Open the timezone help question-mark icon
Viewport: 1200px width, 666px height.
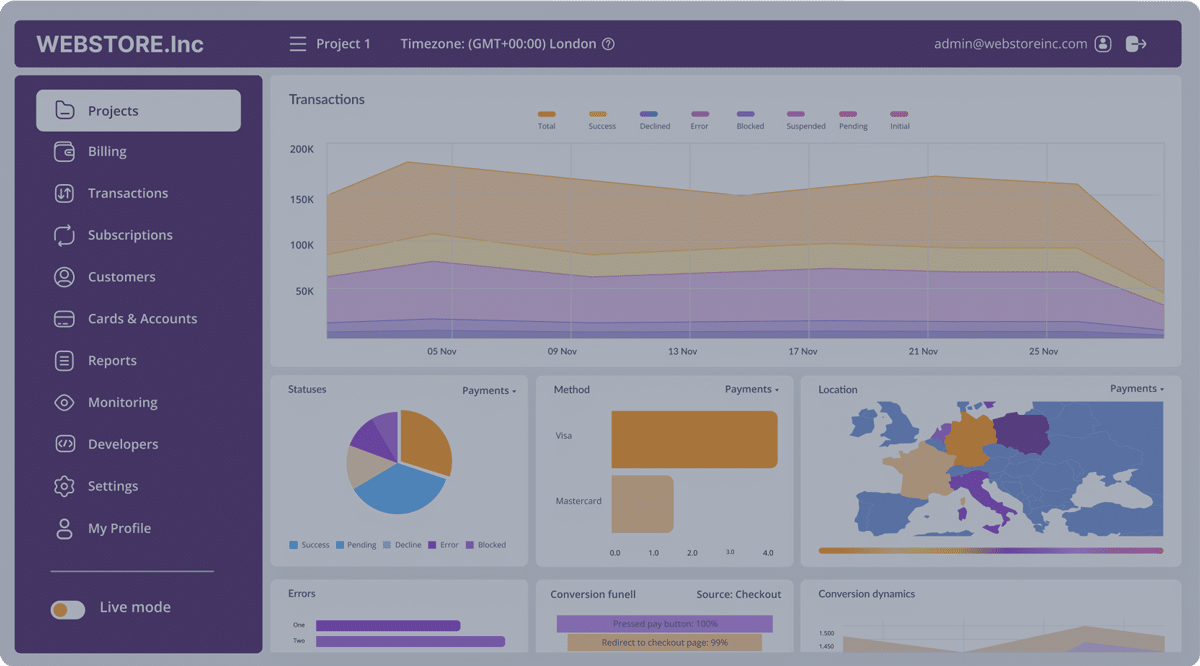coord(608,44)
